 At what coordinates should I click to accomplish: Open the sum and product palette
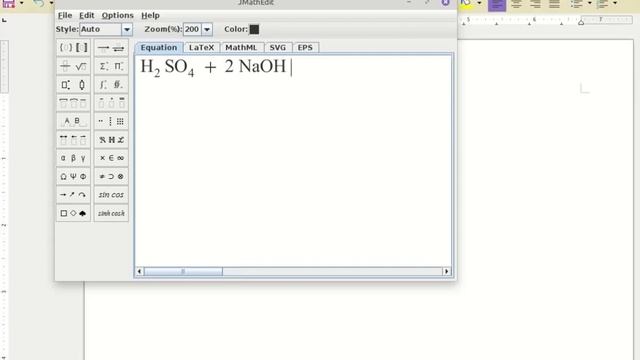pos(111,66)
